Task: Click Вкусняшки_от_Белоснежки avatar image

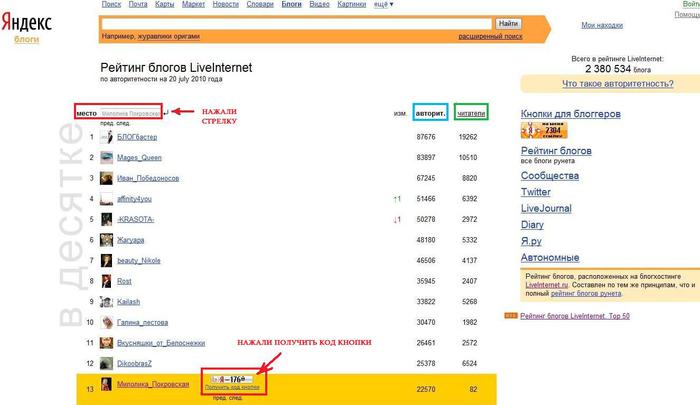Action: click(x=106, y=342)
